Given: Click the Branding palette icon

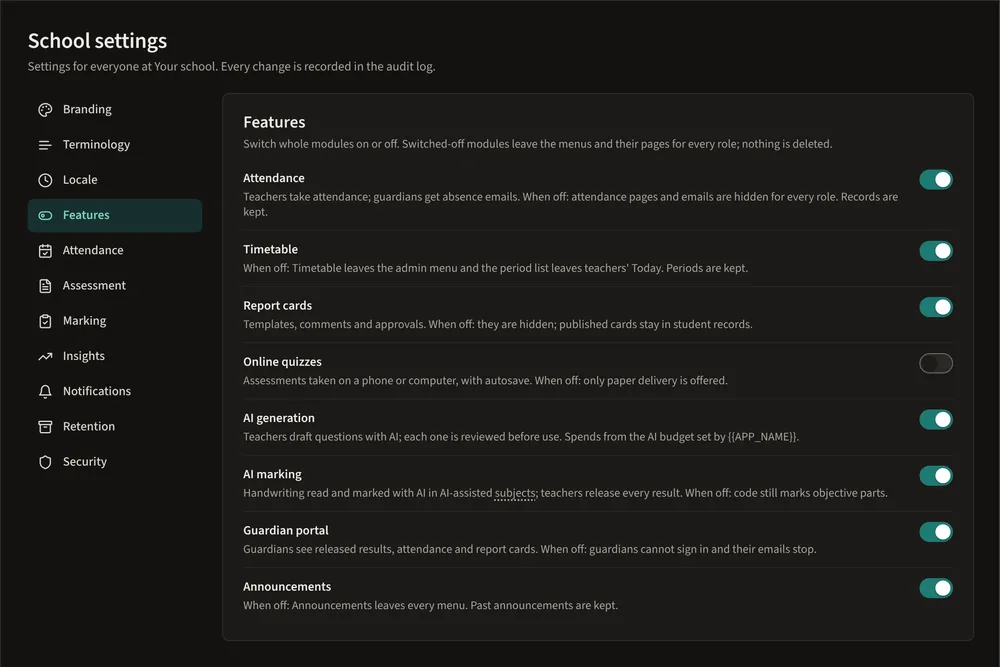Looking at the screenshot, I should pos(45,110).
